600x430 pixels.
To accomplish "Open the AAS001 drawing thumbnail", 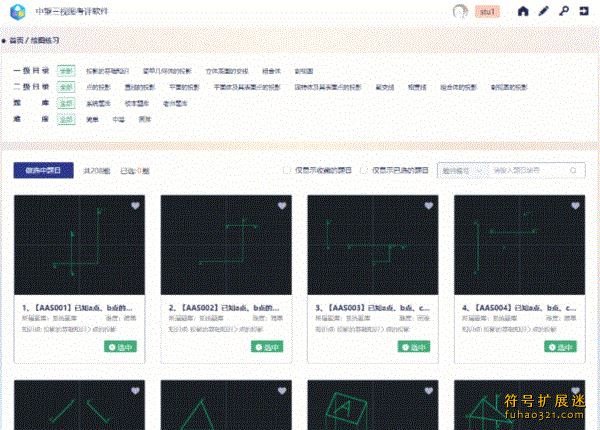I will pyautogui.click(x=80, y=245).
